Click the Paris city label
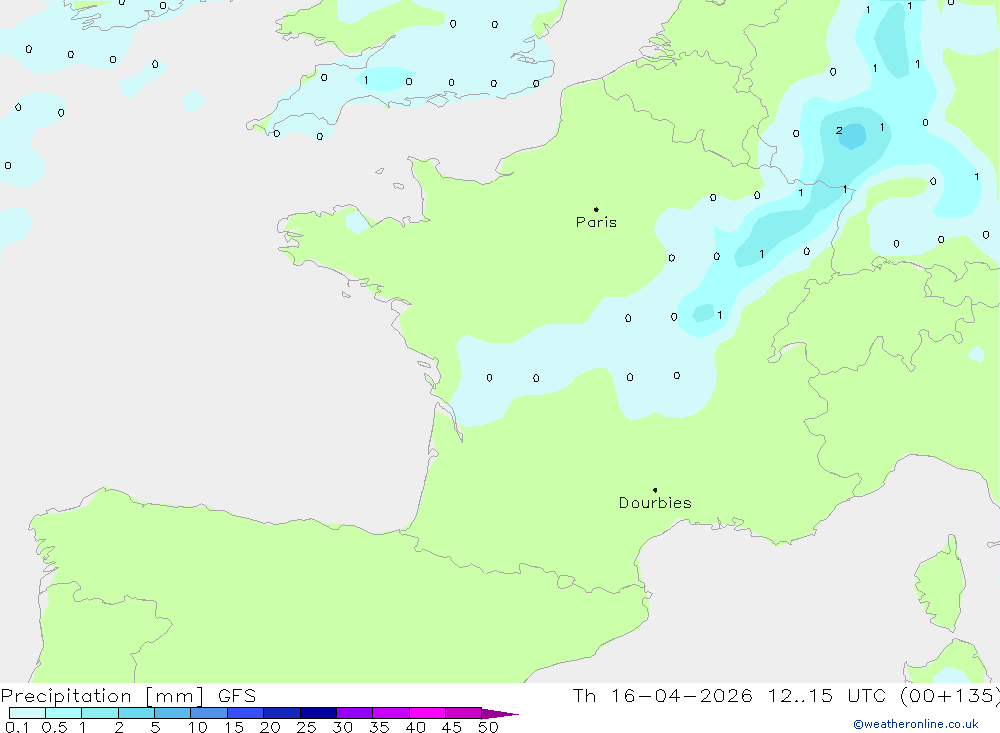1000x733 pixels. coord(596,222)
